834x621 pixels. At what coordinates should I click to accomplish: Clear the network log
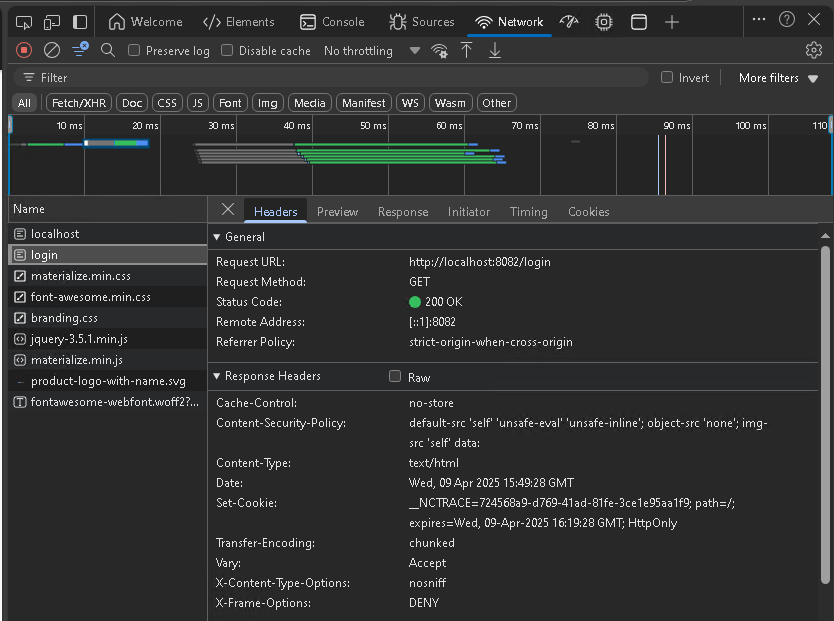coord(51,50)
